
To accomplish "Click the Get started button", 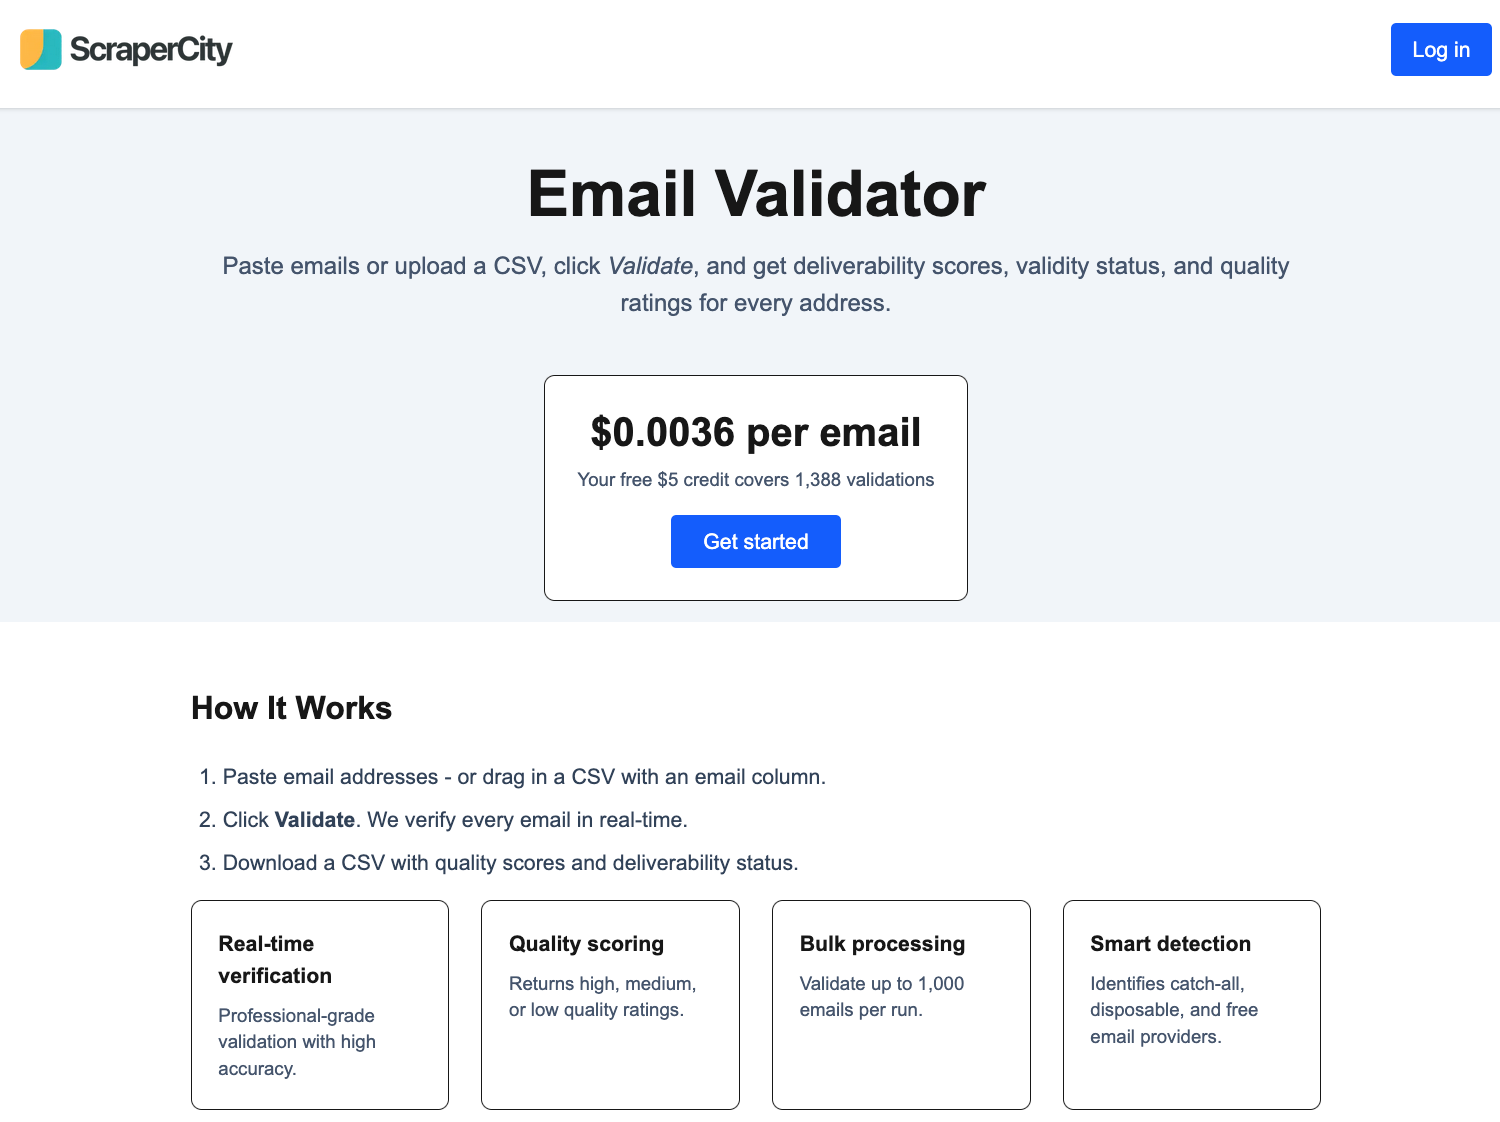I will (755, 542).
